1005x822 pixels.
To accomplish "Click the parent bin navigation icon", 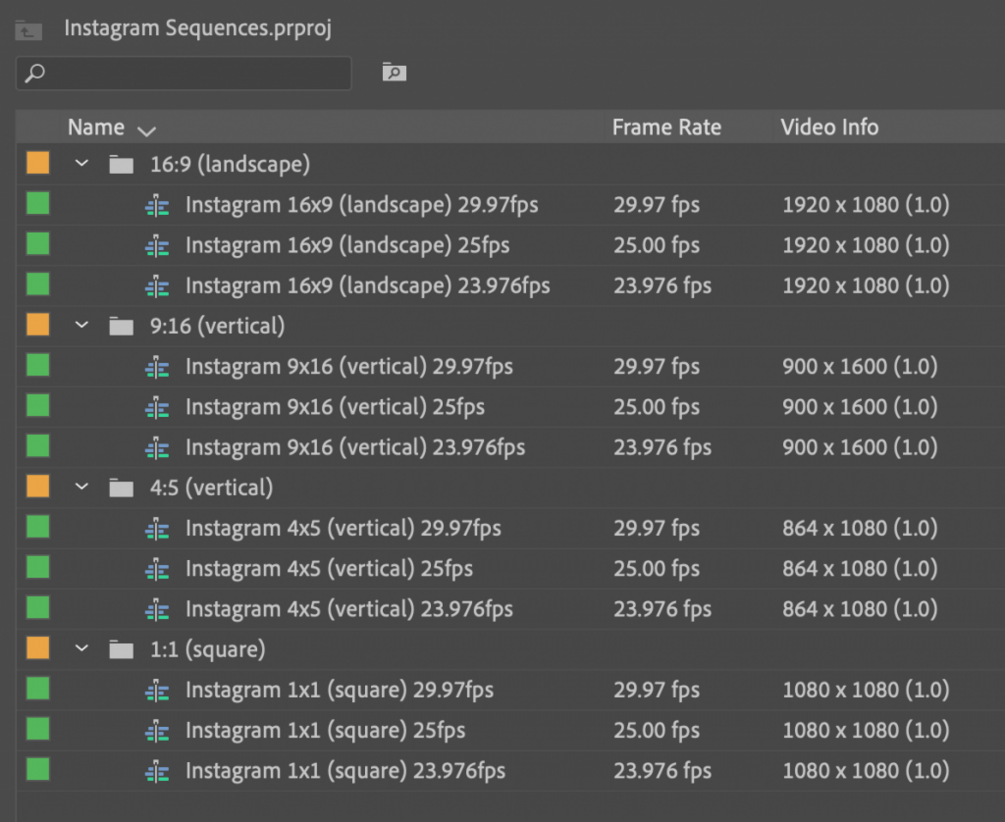I will click(28, 30).
